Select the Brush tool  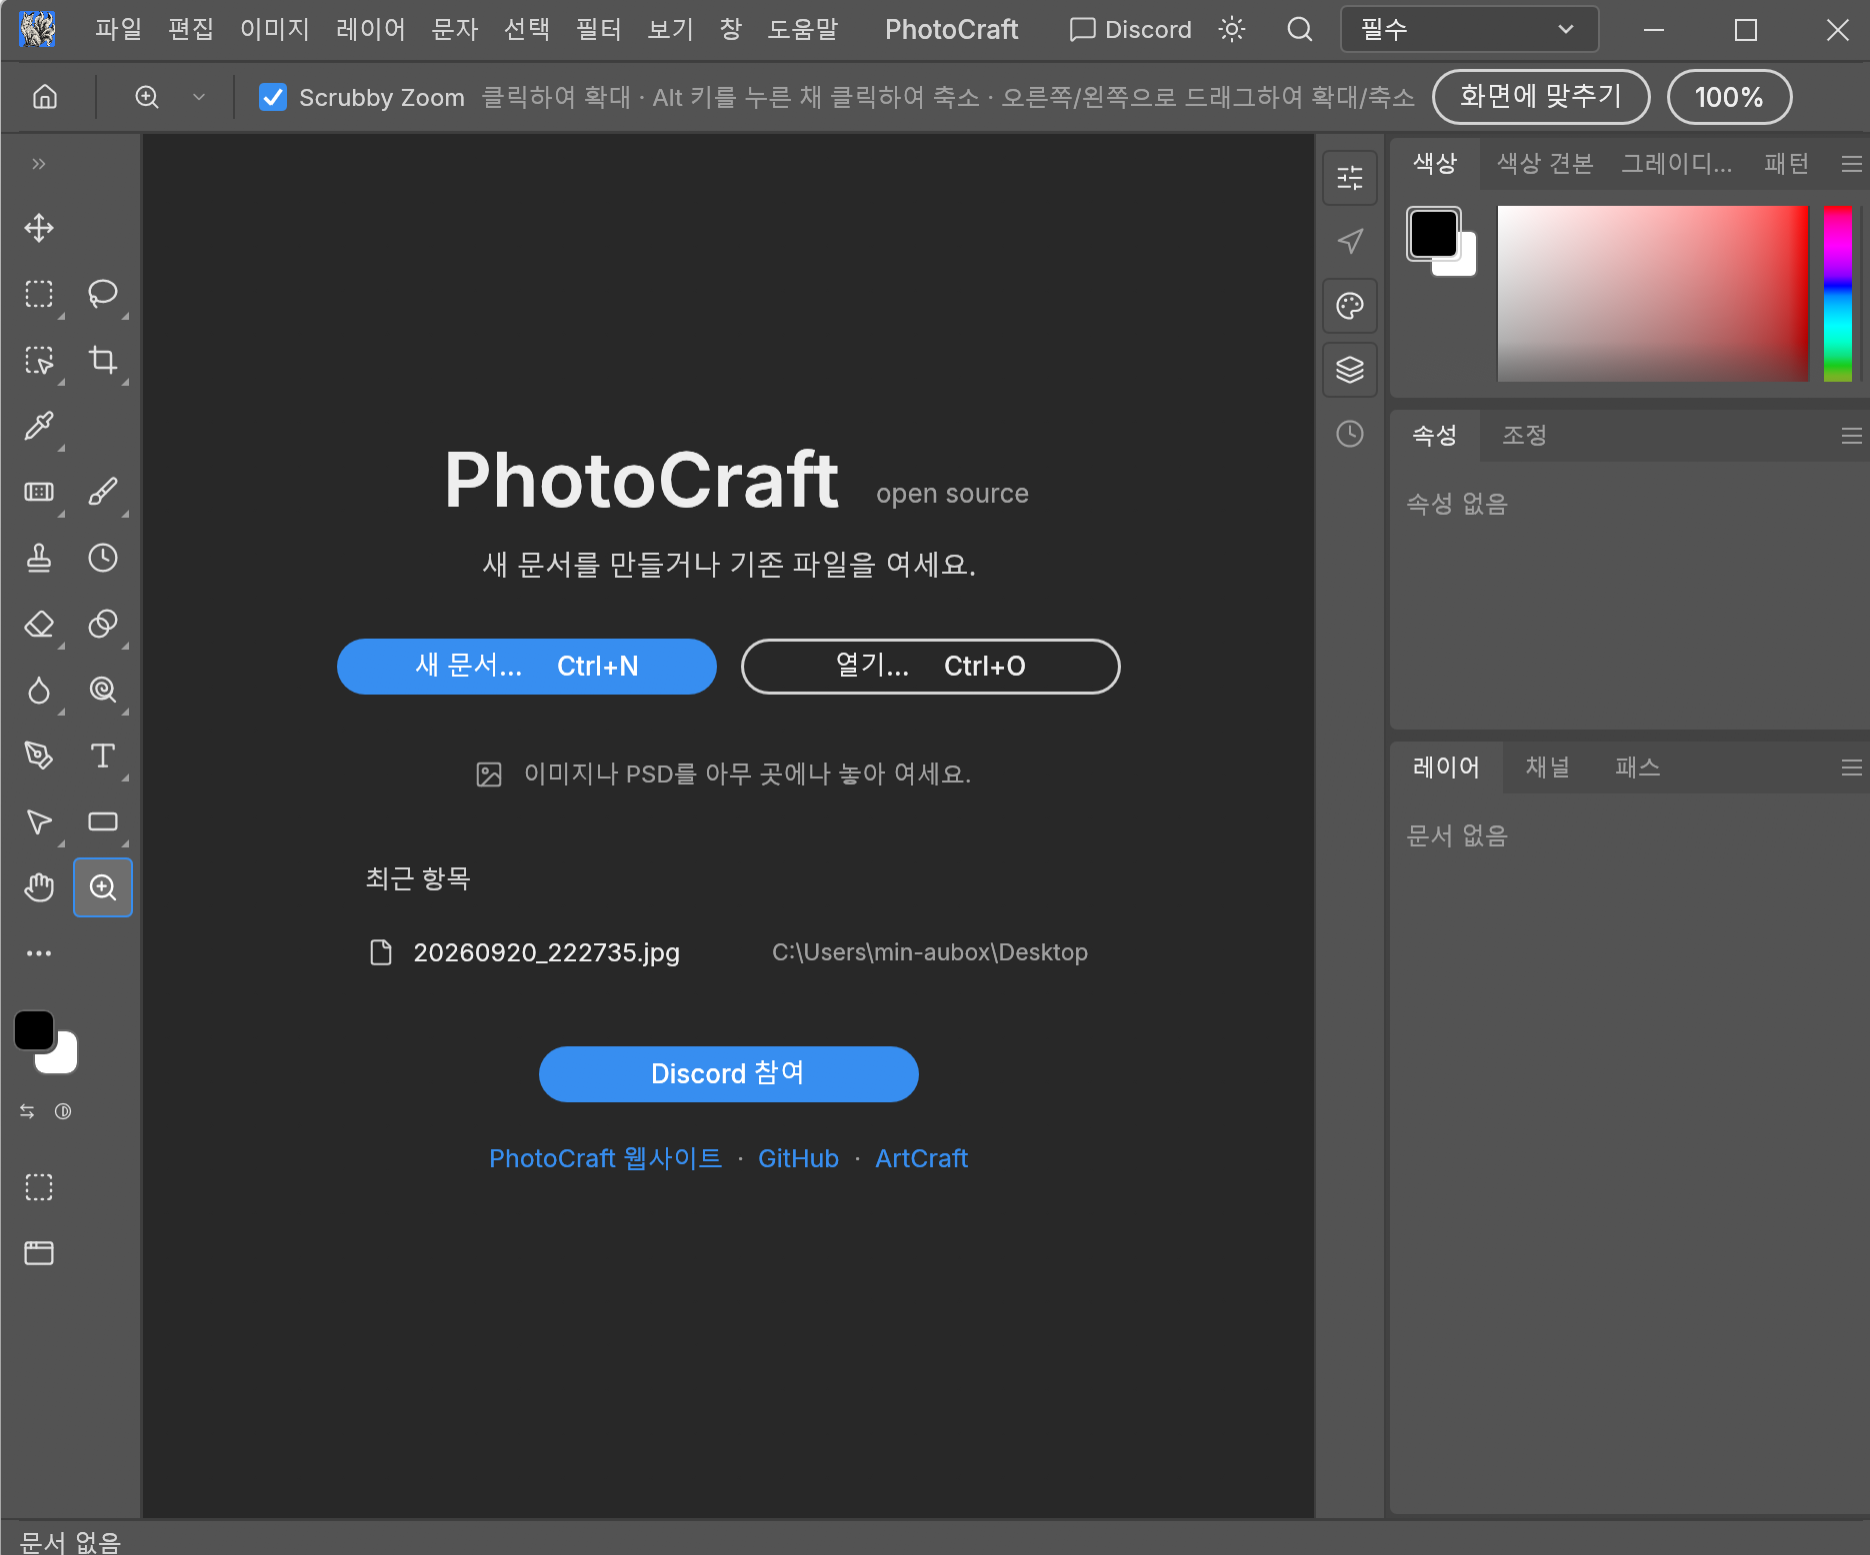[103, 492]
